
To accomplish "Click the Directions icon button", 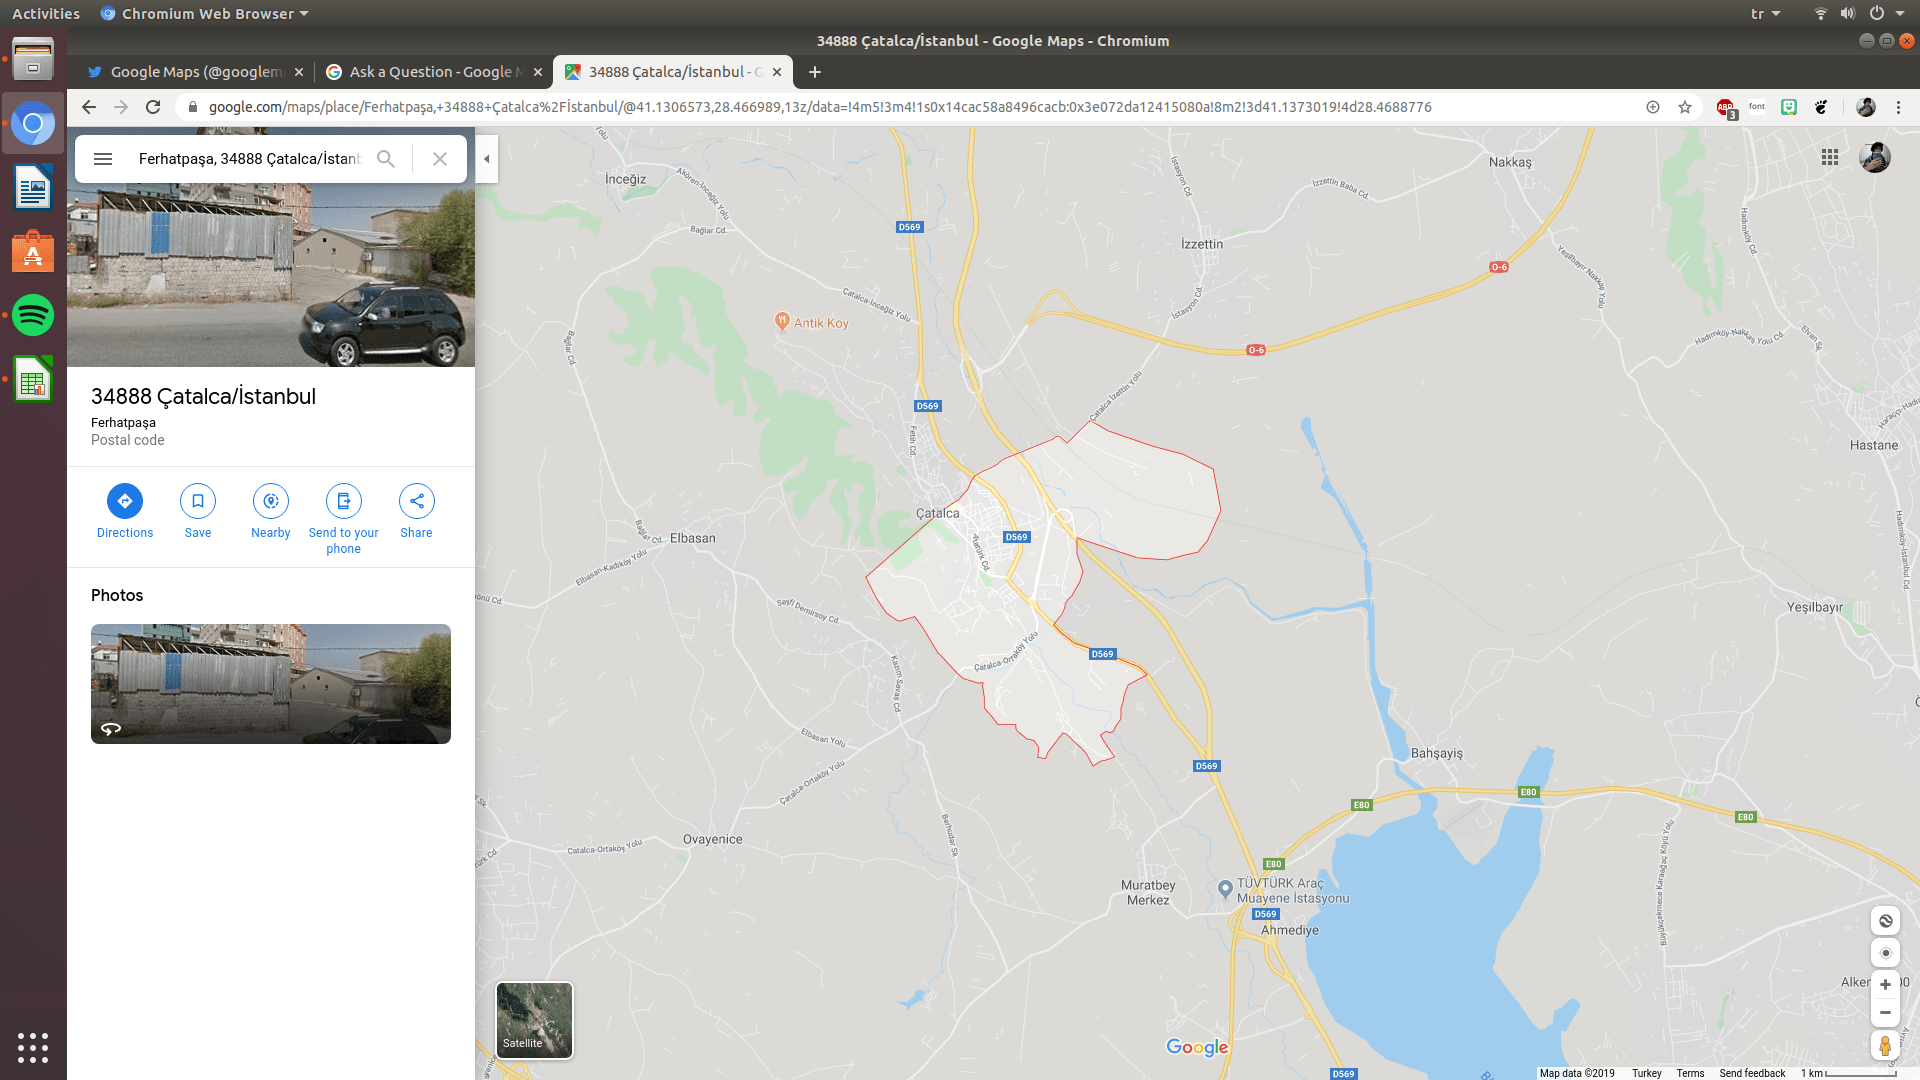I will pyautogui.click(x=125, y=501).
